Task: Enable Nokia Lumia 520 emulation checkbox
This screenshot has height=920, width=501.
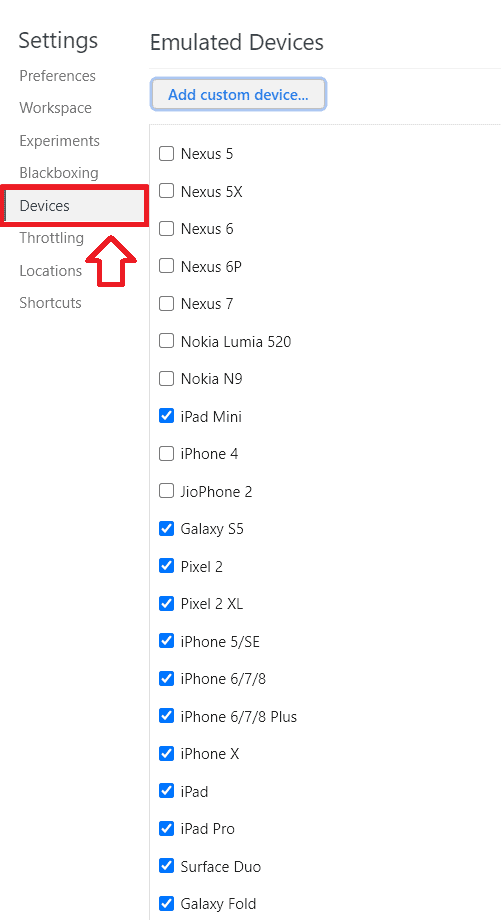Action: [x=167, y=341]
